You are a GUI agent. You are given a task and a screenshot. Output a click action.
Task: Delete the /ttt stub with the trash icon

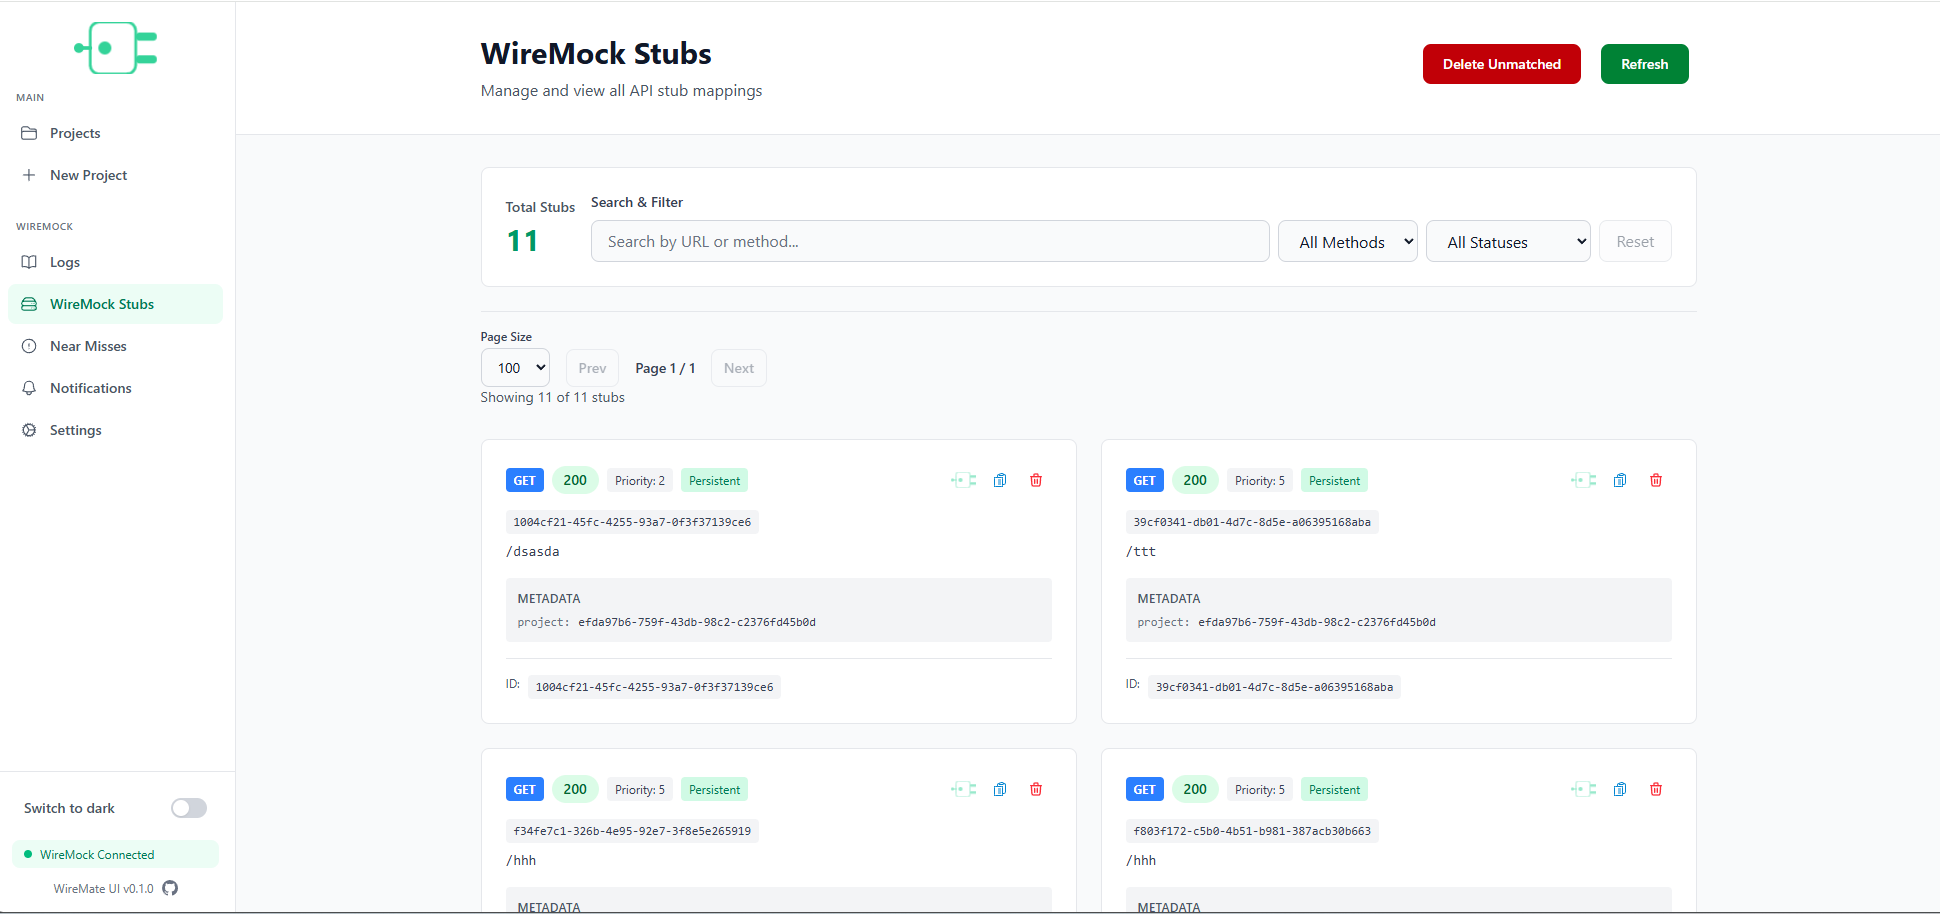click(1656, 480)
